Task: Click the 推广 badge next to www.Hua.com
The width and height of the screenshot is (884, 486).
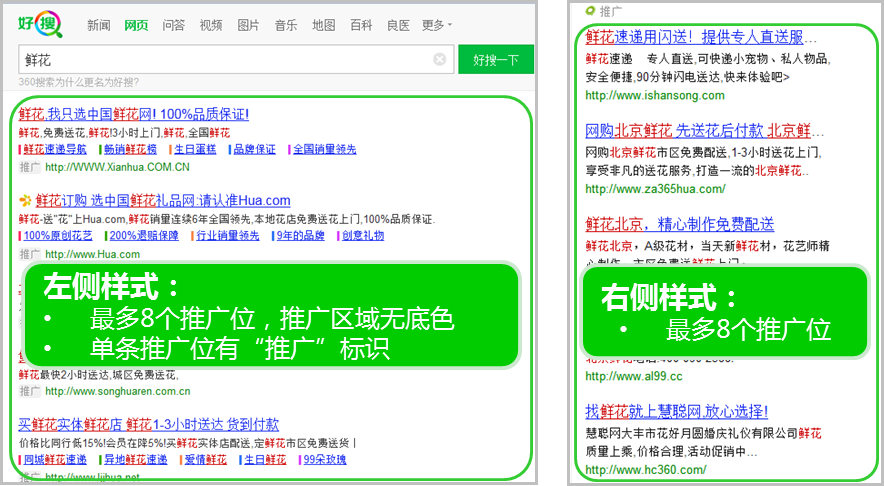Action: [29, 254]
